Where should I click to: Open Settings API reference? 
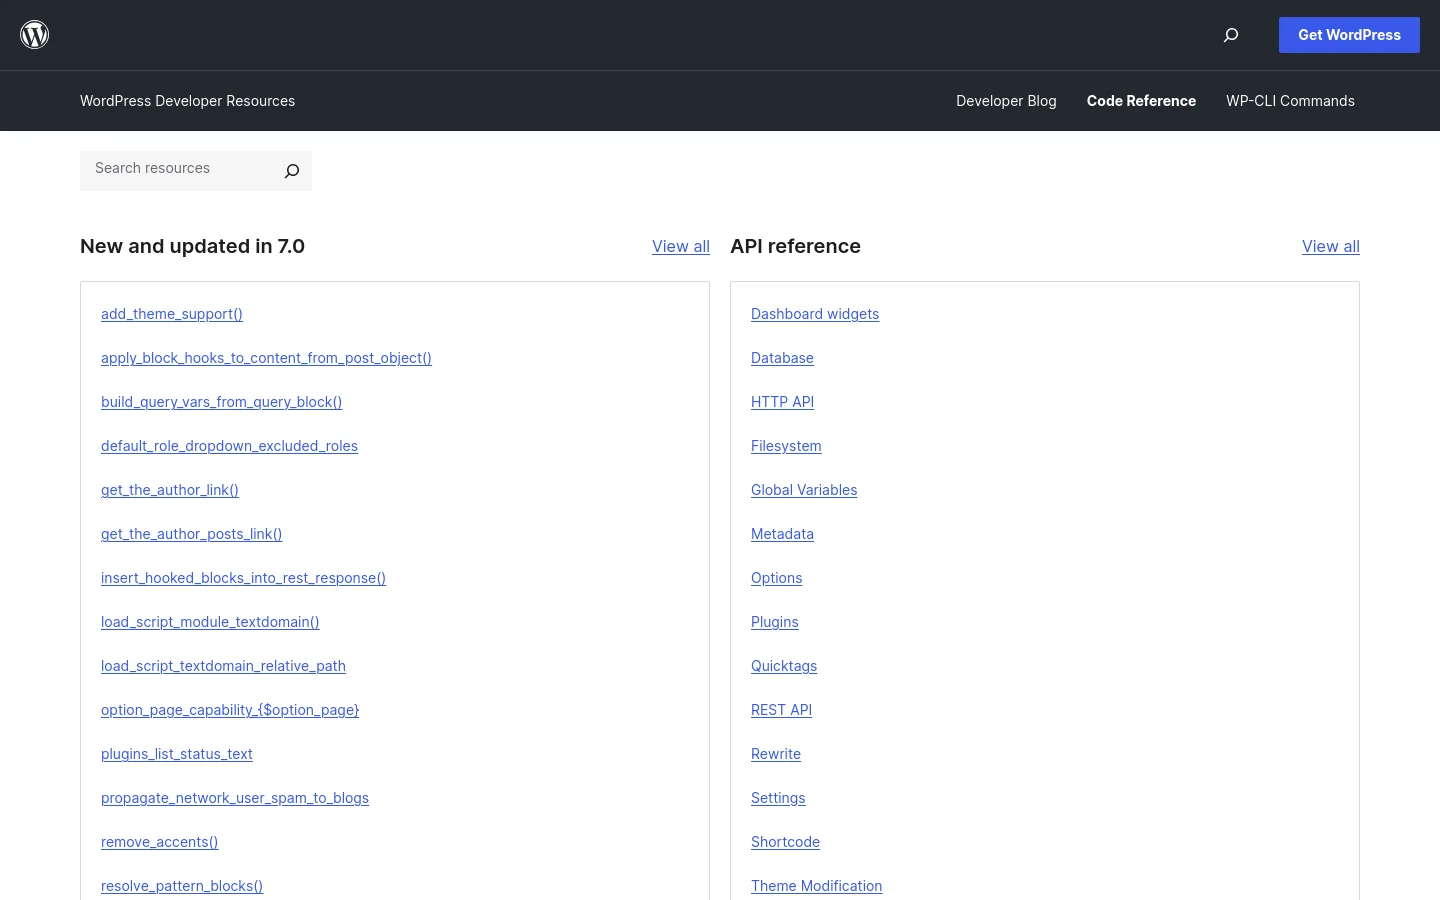778,798
